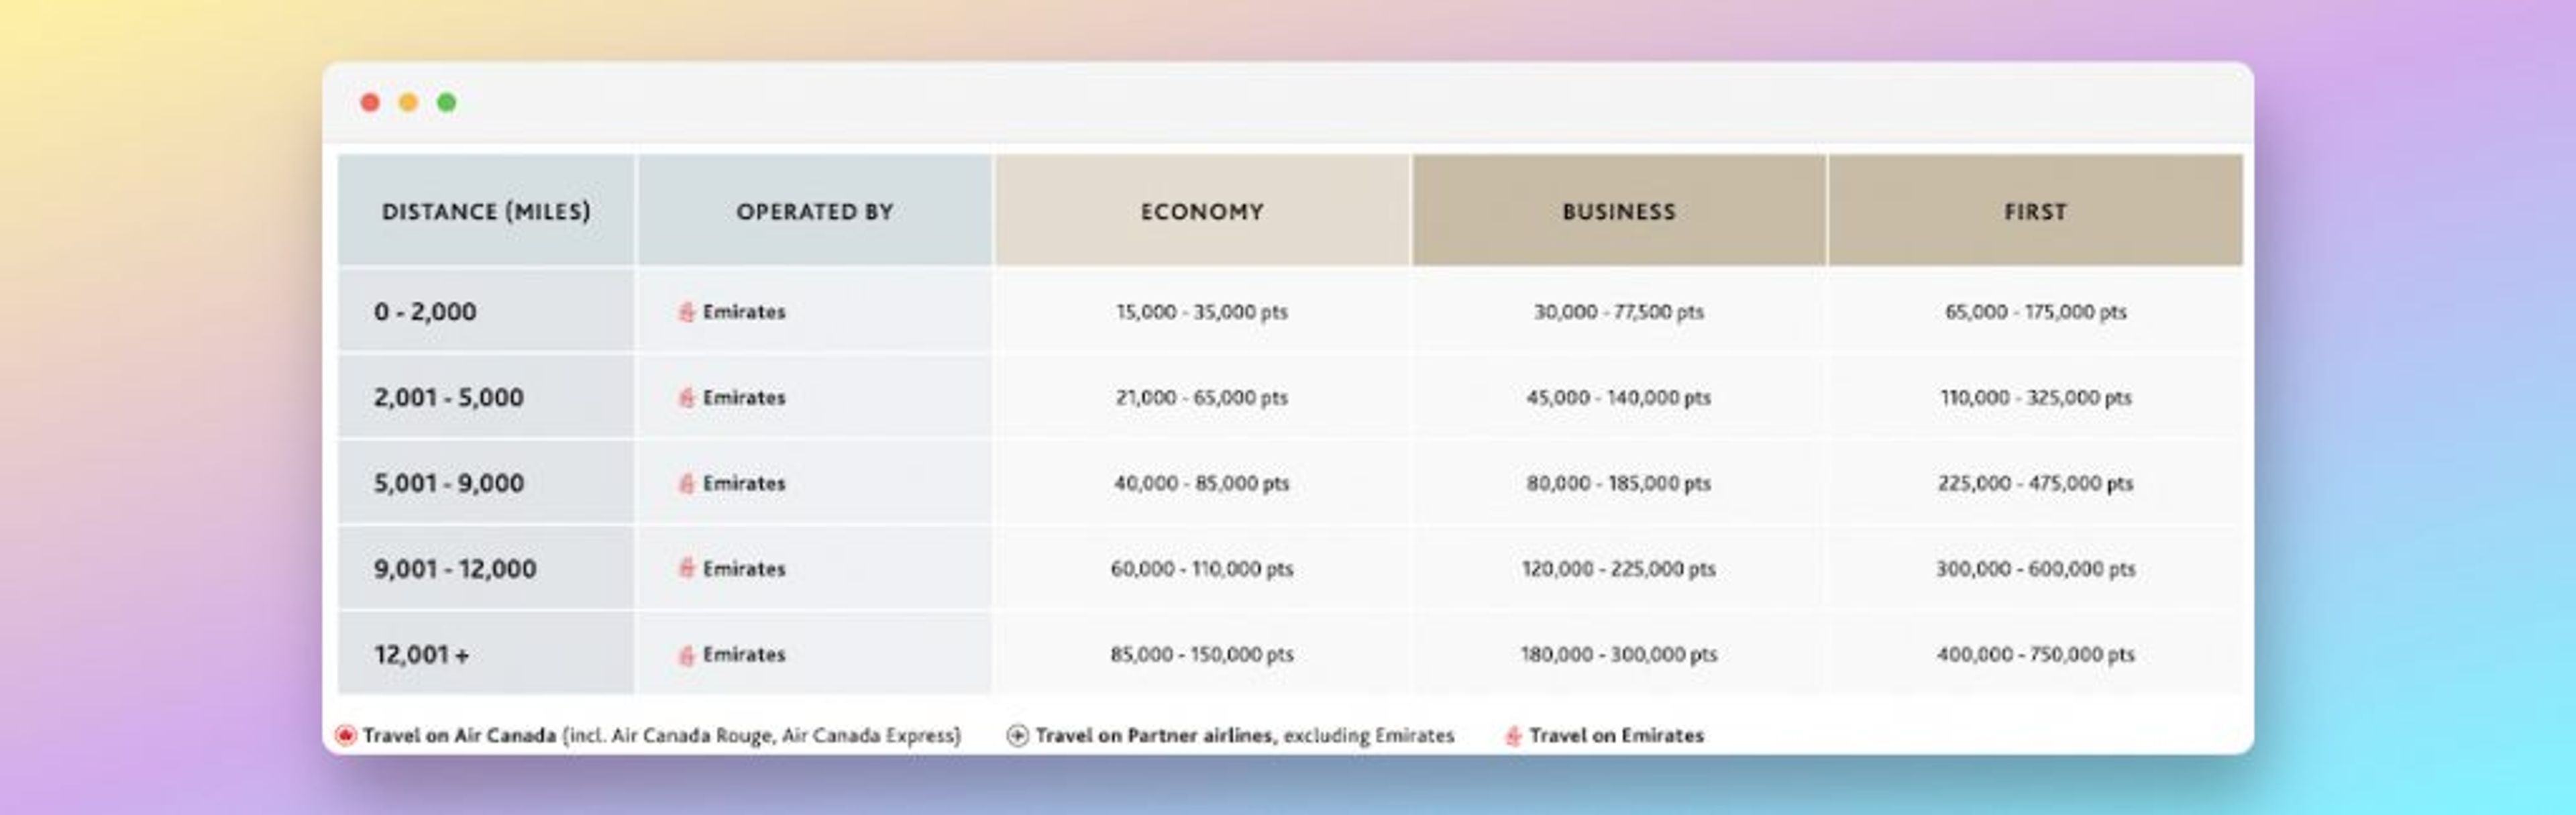The image size is (2576, 815).
Task: Click the Emirates icon in 9,001 - 12,000 row
Action: click(687, 569)
